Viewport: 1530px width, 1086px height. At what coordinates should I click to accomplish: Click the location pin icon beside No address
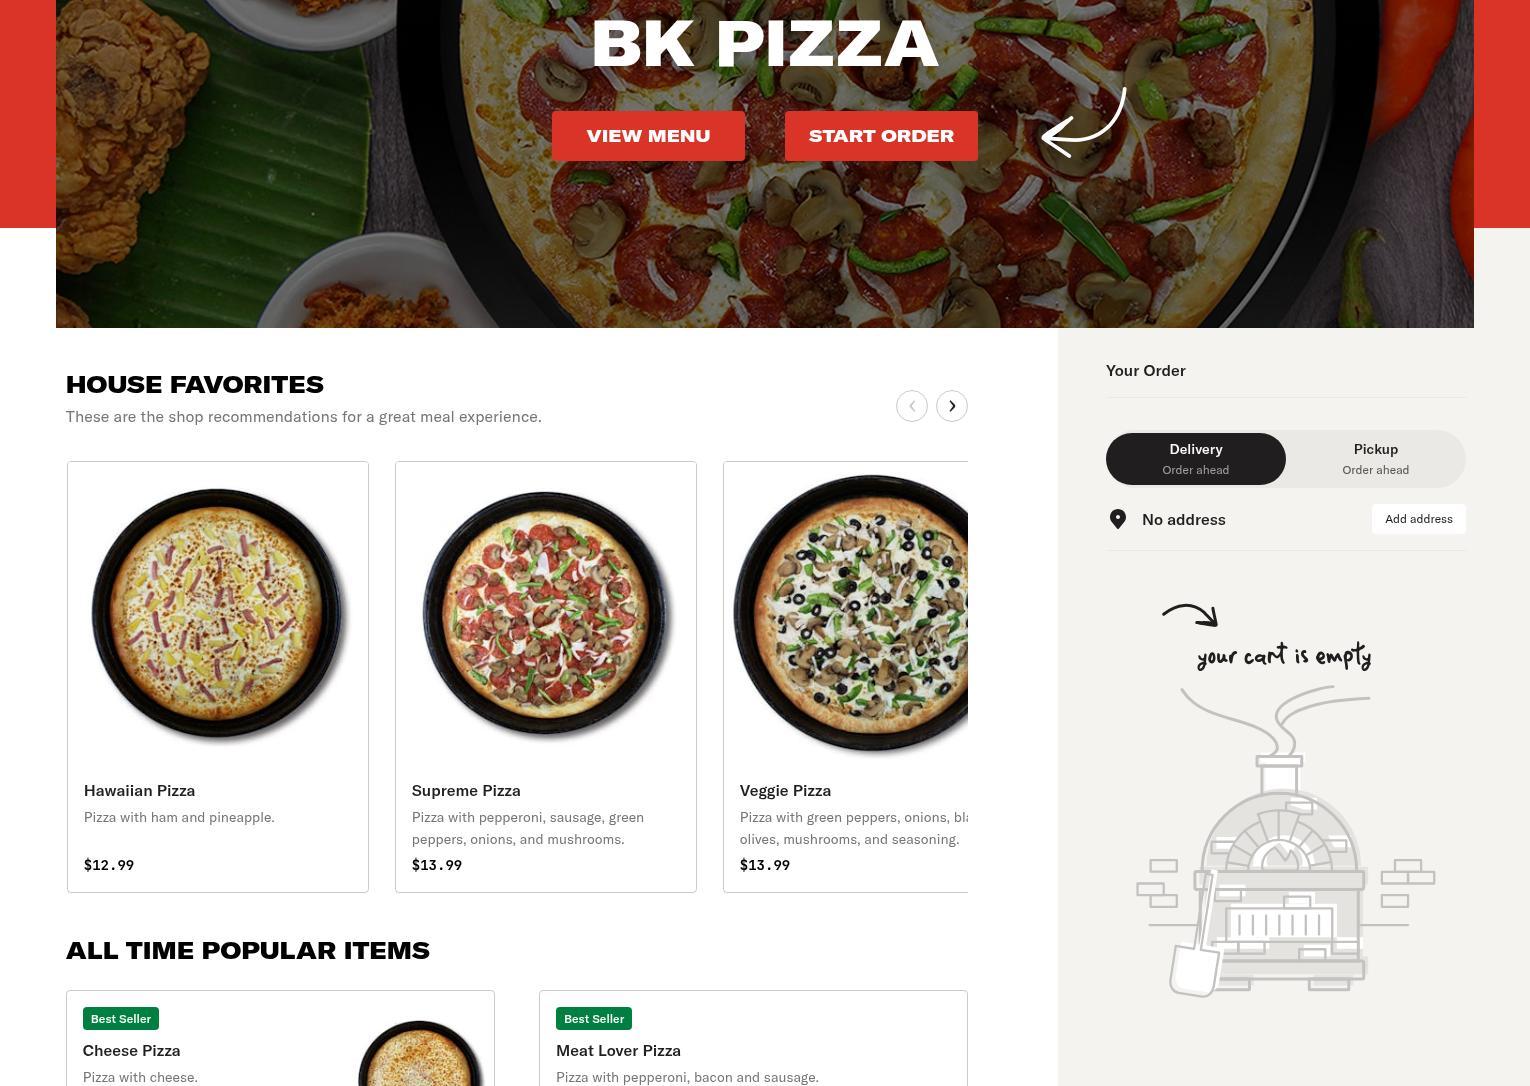[x=1118, y=519]
